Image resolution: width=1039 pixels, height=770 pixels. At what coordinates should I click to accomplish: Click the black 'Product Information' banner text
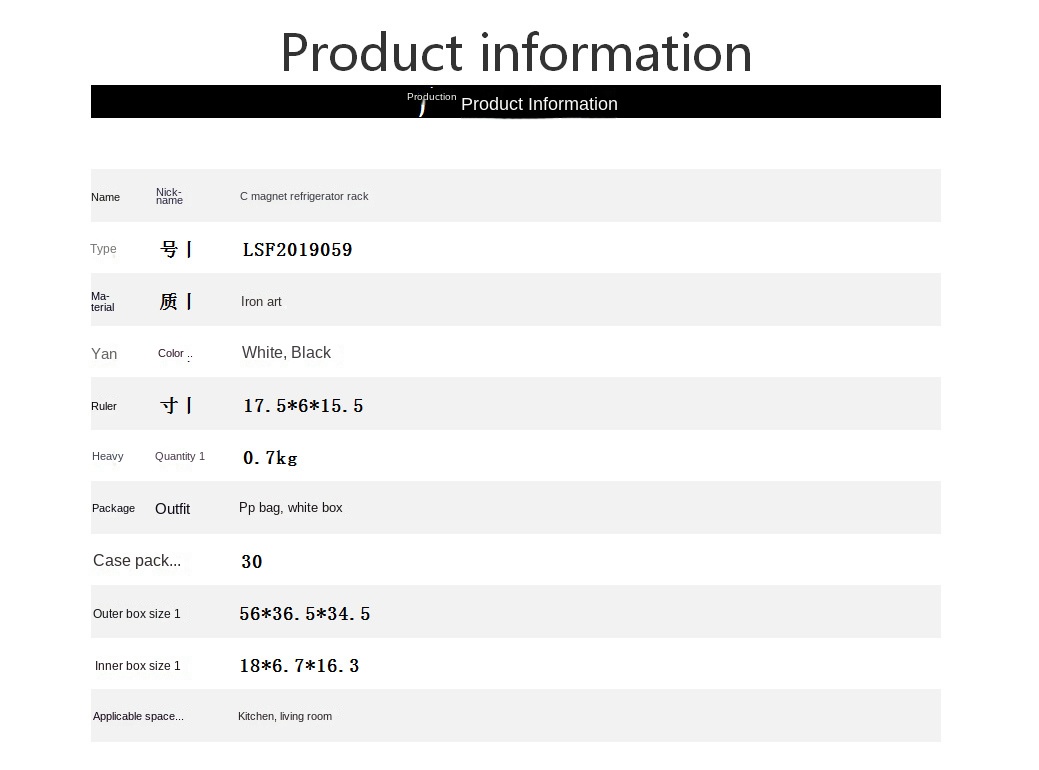point(539,104)
